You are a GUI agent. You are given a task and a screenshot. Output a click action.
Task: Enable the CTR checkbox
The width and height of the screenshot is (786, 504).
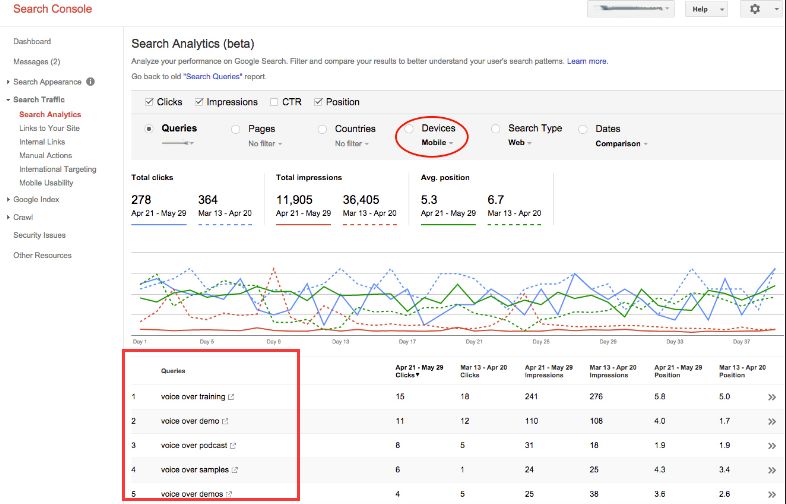(274, 102)
